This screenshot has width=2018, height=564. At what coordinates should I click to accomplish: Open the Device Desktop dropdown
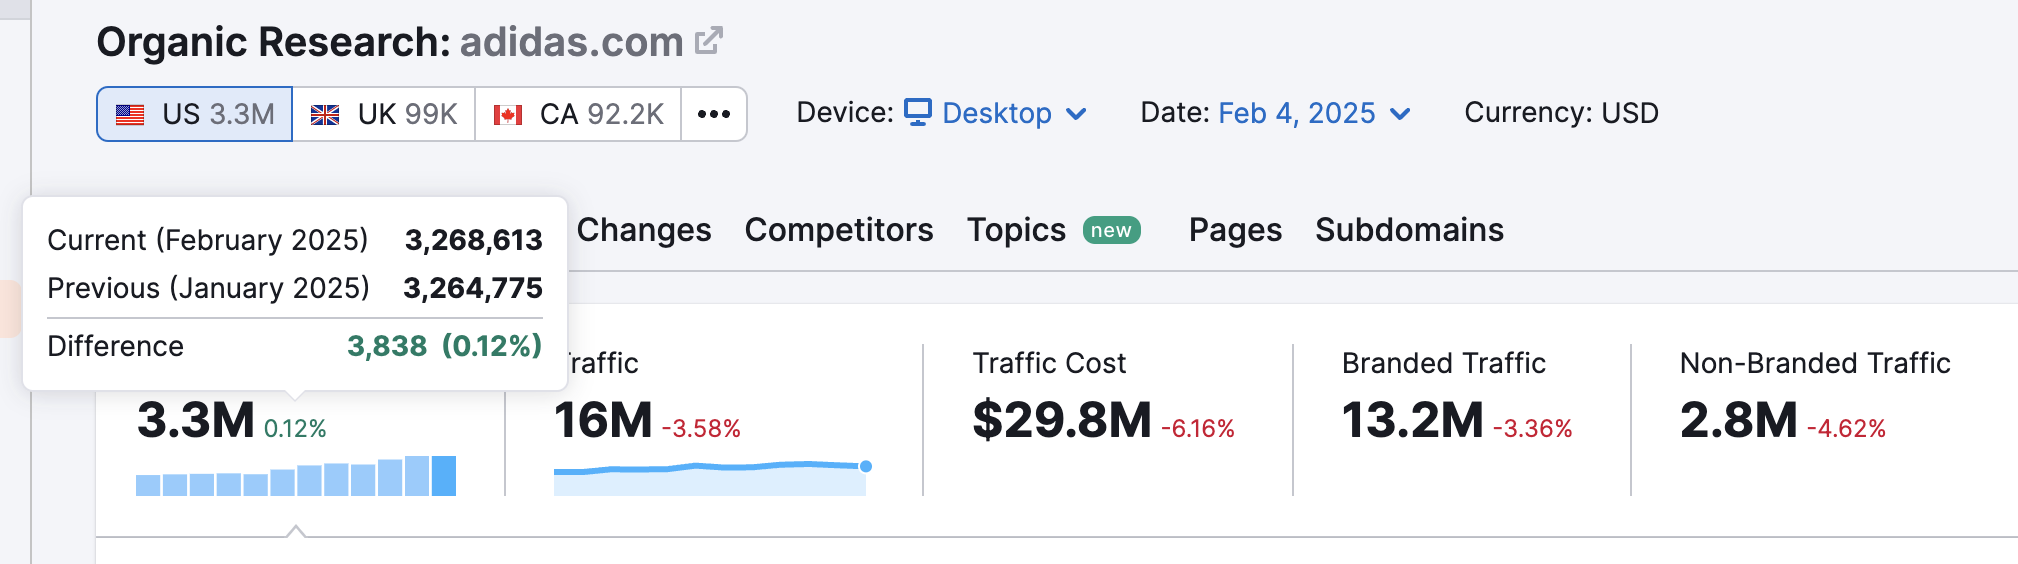pos(995,113)
